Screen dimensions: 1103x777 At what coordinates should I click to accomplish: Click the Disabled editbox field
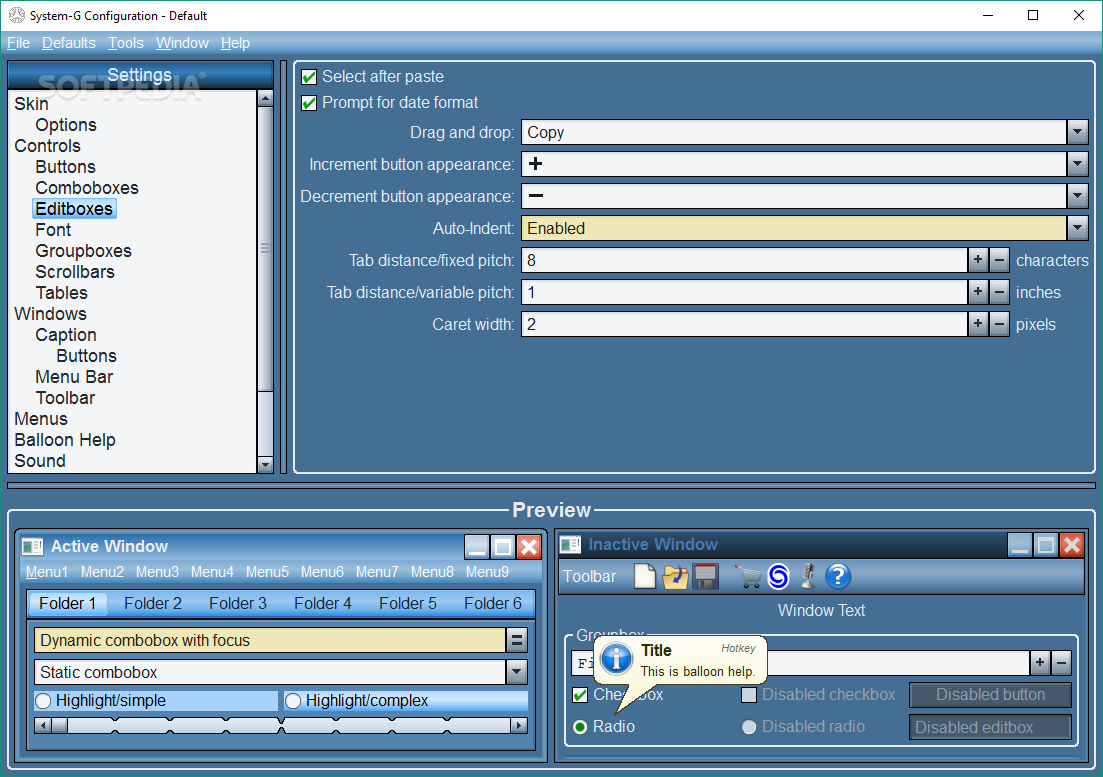tap(990, 727)
